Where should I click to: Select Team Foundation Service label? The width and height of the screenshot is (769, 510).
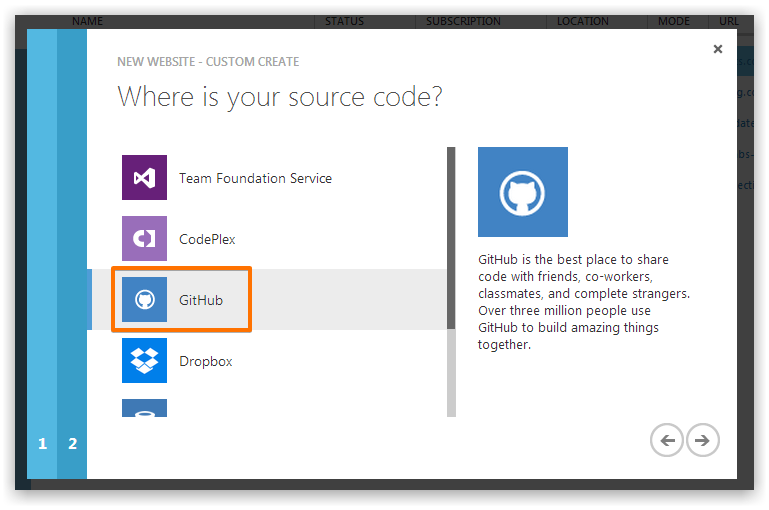(255, 178)
